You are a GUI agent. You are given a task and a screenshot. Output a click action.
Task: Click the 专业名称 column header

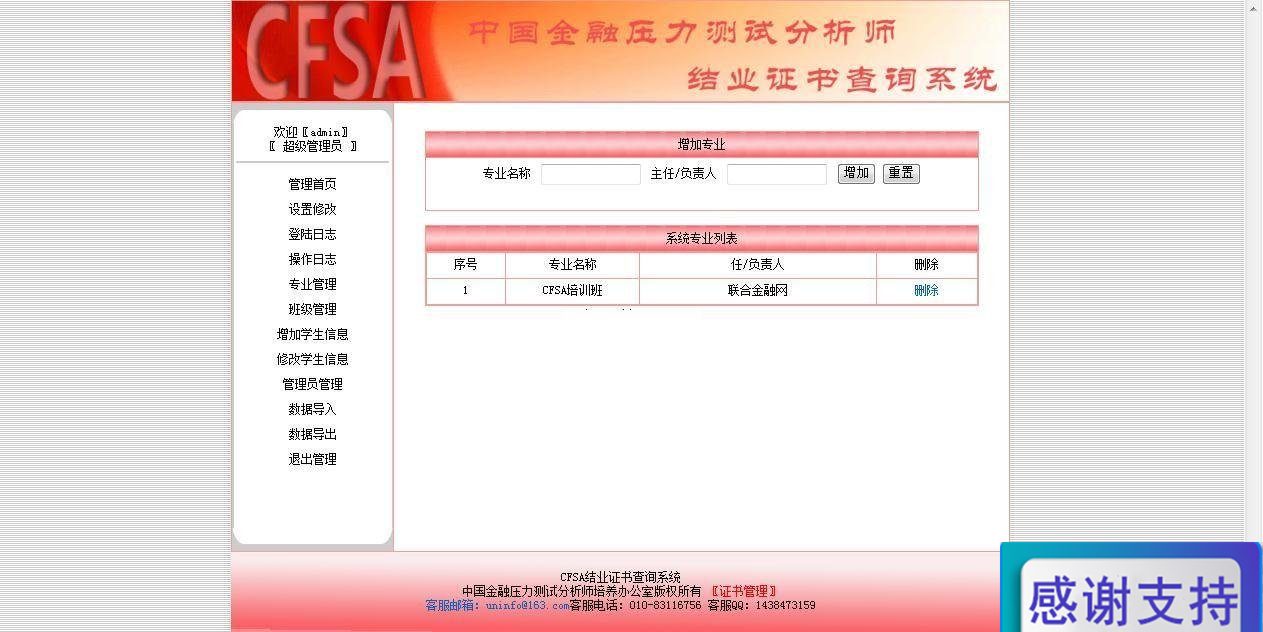[x=572, y=264]
